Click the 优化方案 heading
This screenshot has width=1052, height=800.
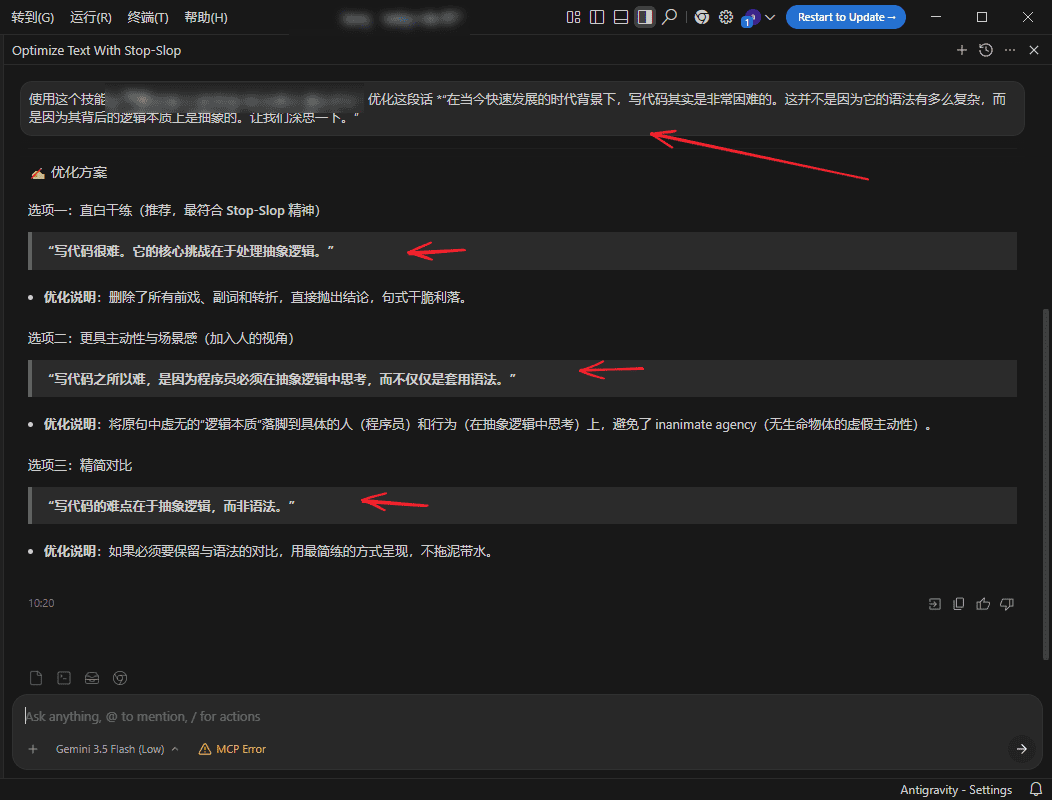[x=78, y=172]
